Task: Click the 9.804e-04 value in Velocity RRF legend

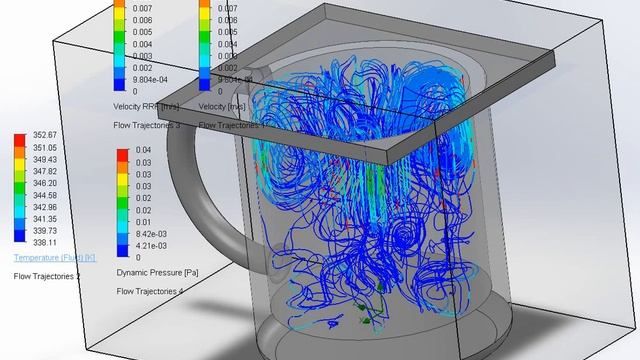Action: coord(150,80)
